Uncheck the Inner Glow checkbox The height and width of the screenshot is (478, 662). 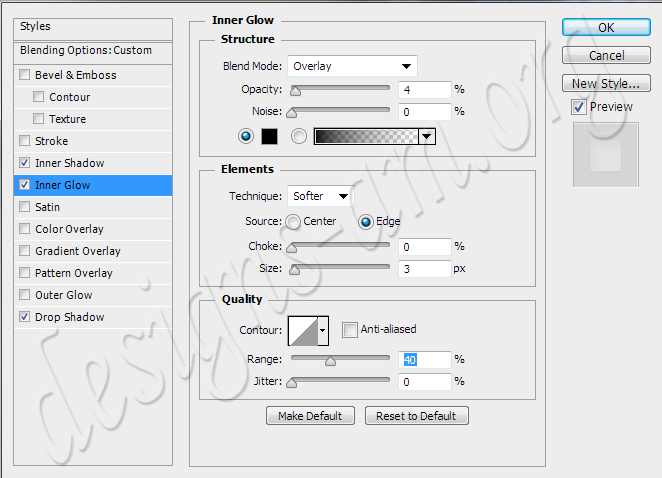tap(25, 185)
